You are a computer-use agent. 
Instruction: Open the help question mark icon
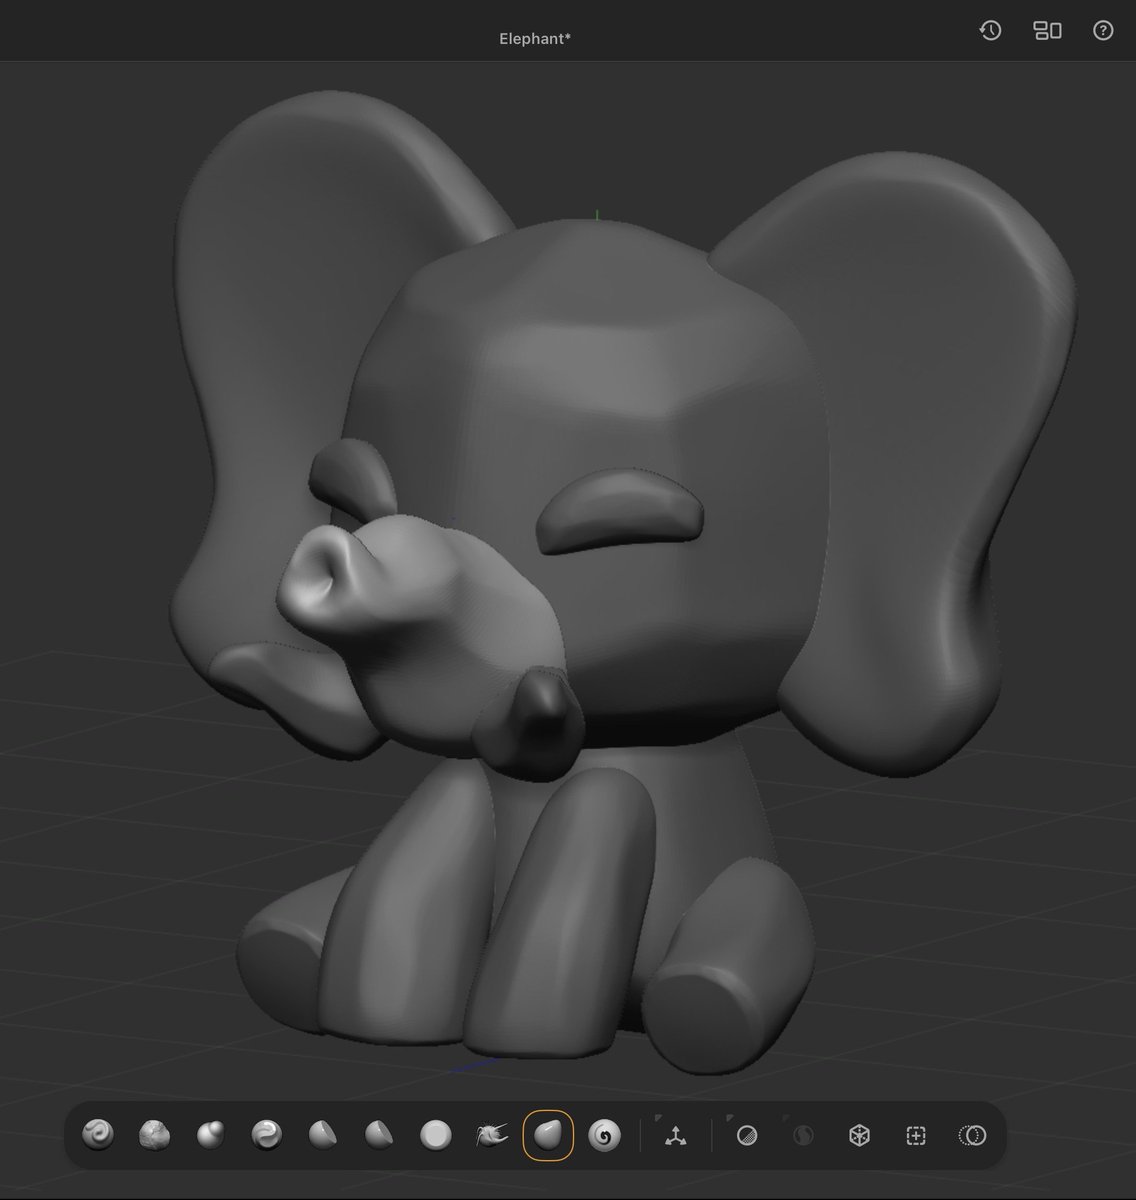1103,31
